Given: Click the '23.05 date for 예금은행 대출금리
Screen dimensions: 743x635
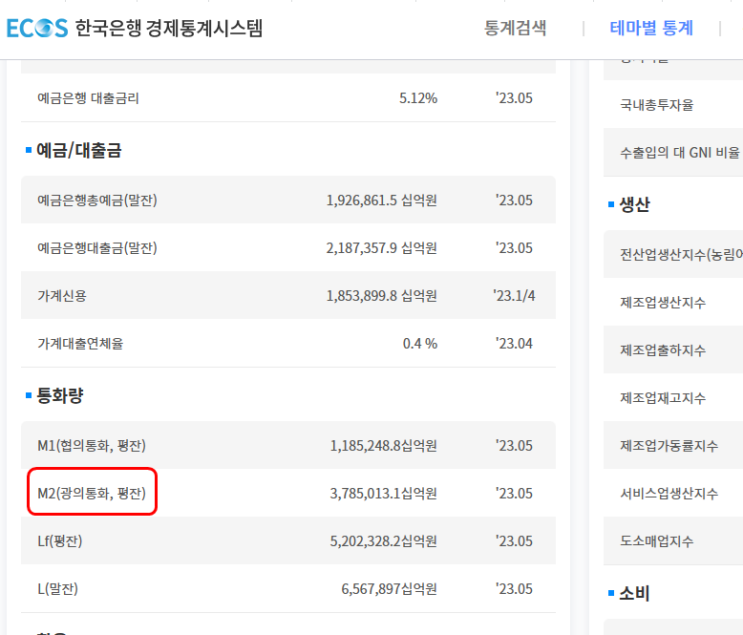Looking at the screenshot, I should (x=514, y=98).
